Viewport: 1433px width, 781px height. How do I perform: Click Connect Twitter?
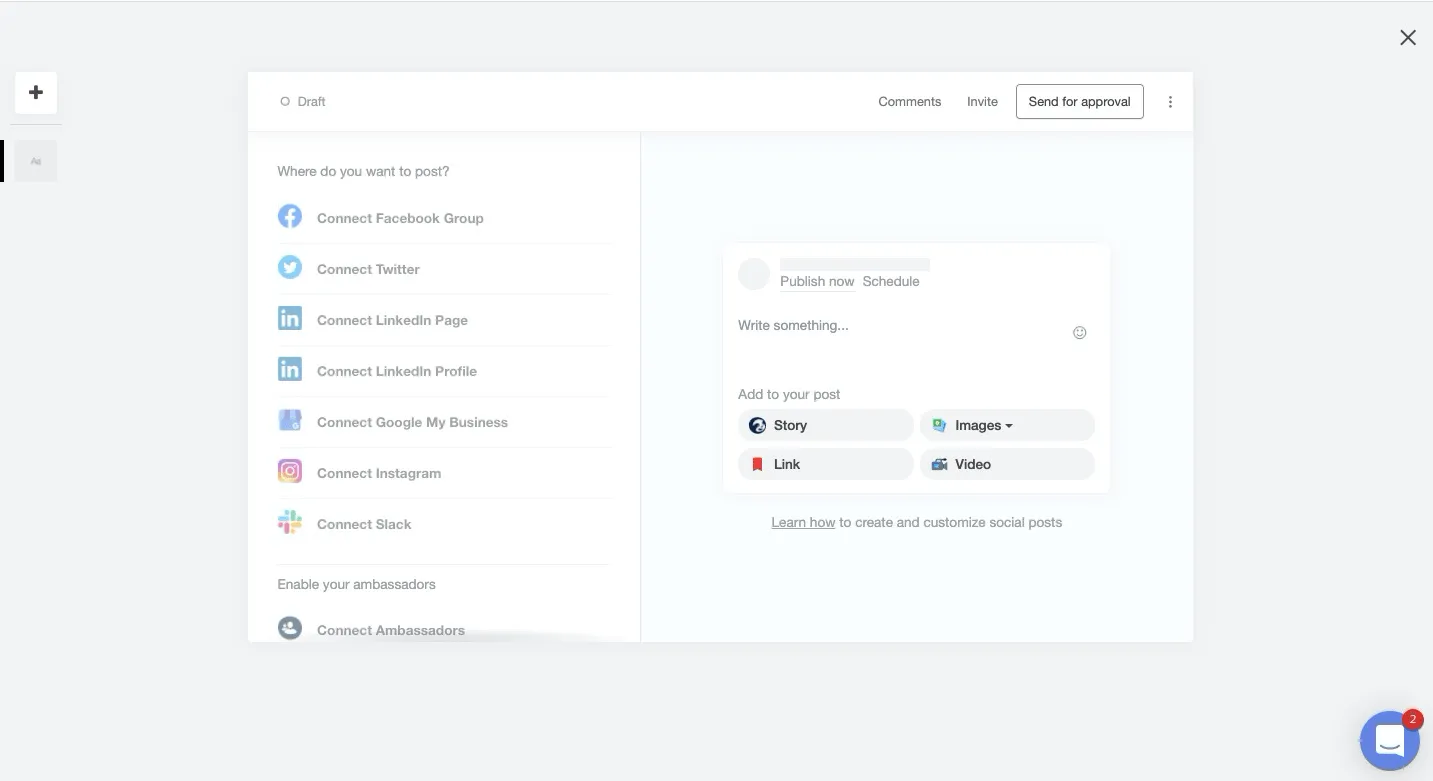click(x=368, y=269)
